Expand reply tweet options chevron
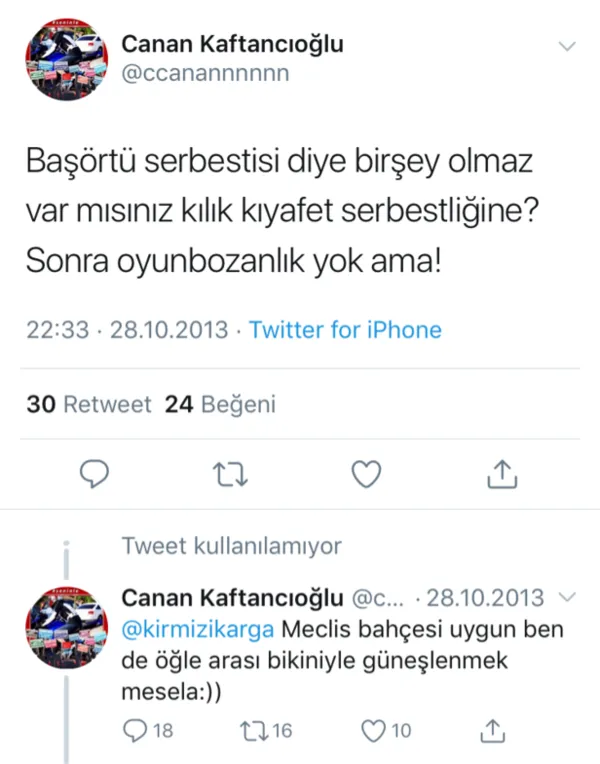Image resolution: width=600 pixels, height=764 pixels. point(567,597)
